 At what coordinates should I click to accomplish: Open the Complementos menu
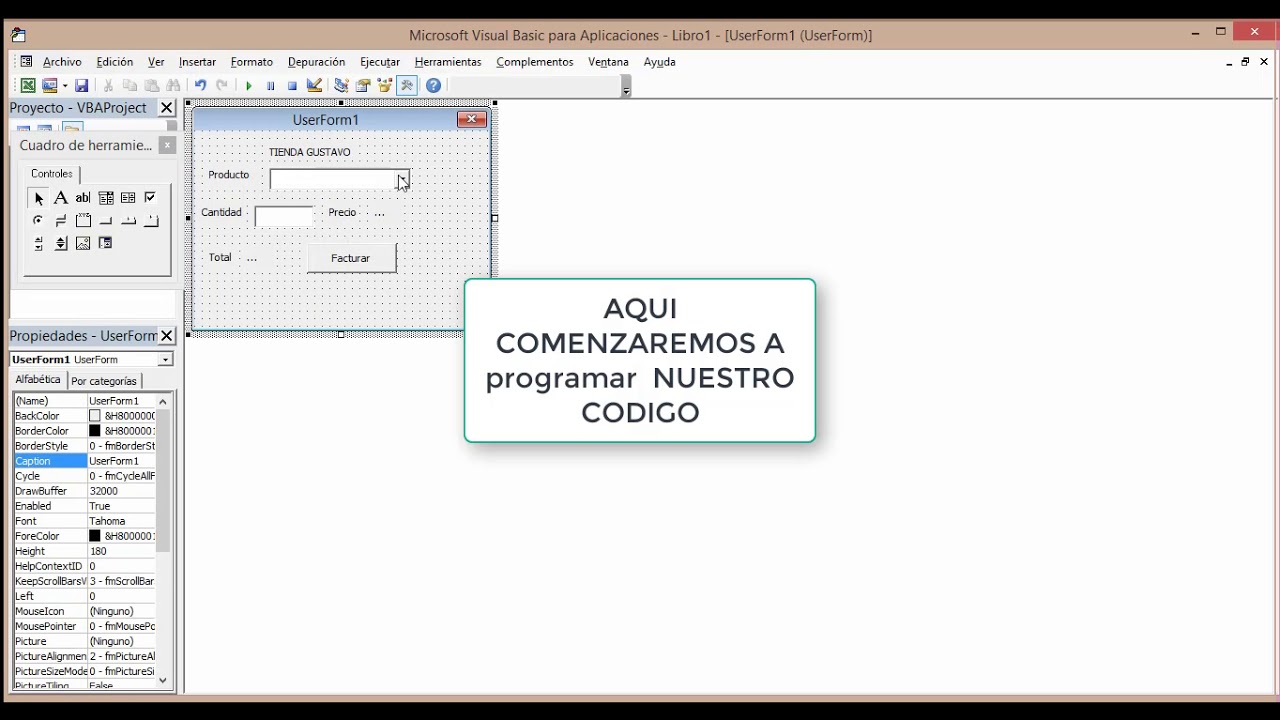tap(535, 62)
